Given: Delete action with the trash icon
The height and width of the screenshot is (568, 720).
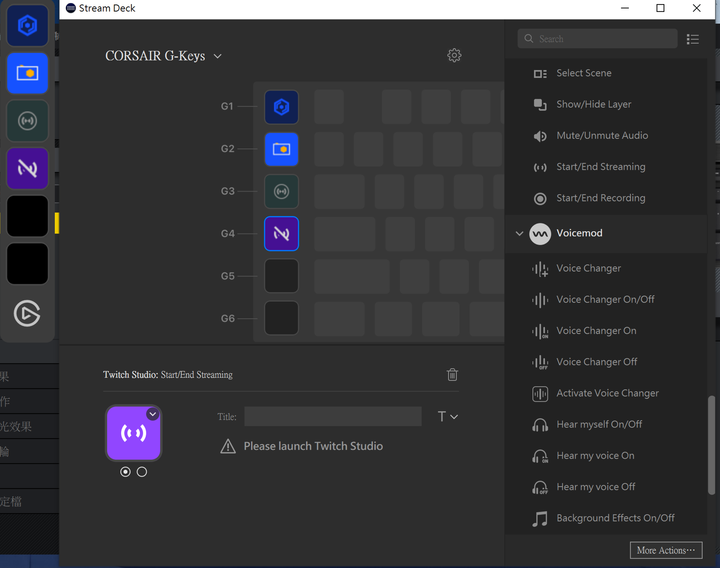Looking at the screenshot, I should 452,375.
